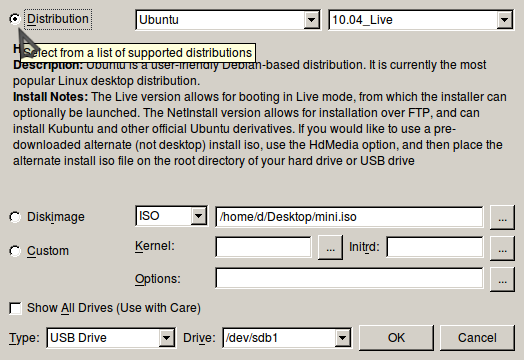Click the Initrd input field

pos(435,247)
